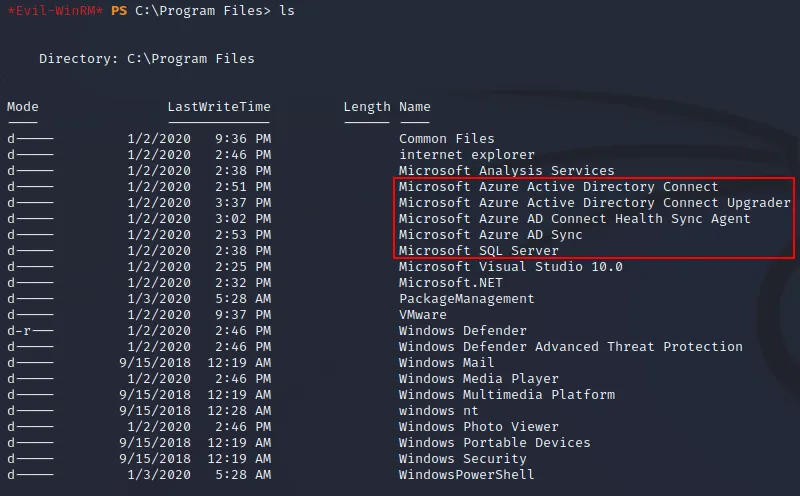Select 'Microsoft Azure Active Directory Connect' entry

(x=558, y=187)
